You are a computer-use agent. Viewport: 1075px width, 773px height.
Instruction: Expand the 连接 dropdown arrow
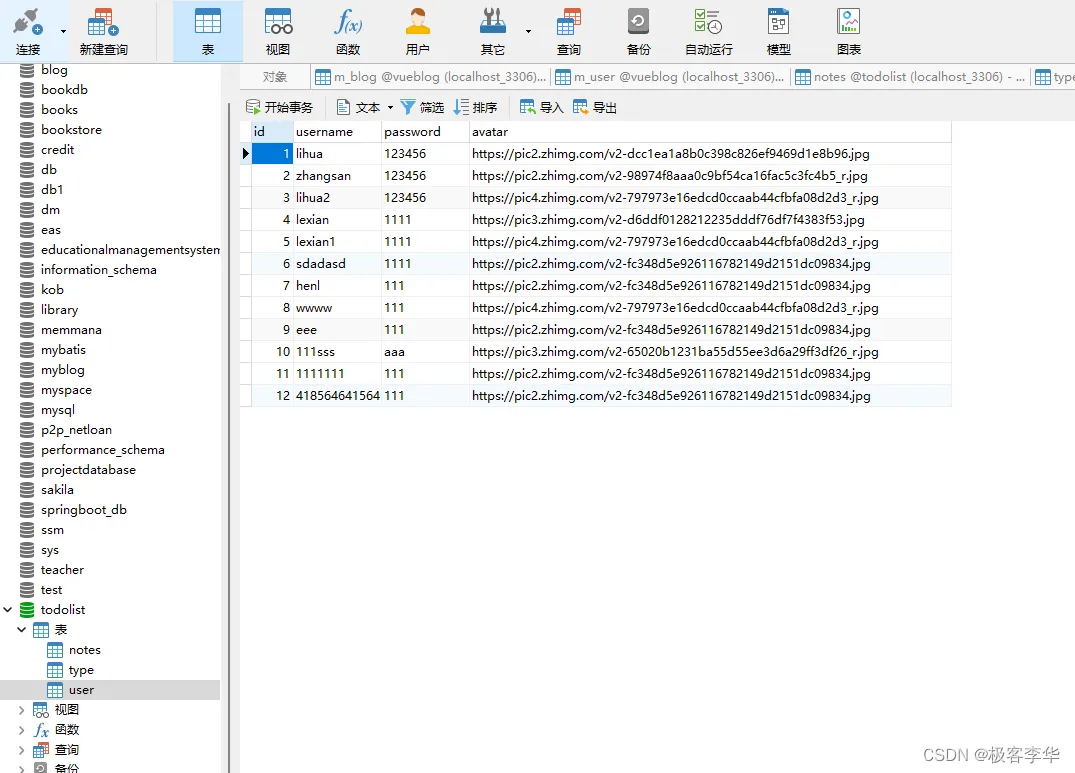(x=63, y=32)
